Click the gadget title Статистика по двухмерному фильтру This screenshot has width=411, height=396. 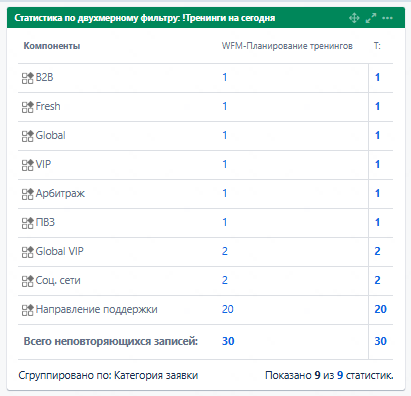coord(145,18)
